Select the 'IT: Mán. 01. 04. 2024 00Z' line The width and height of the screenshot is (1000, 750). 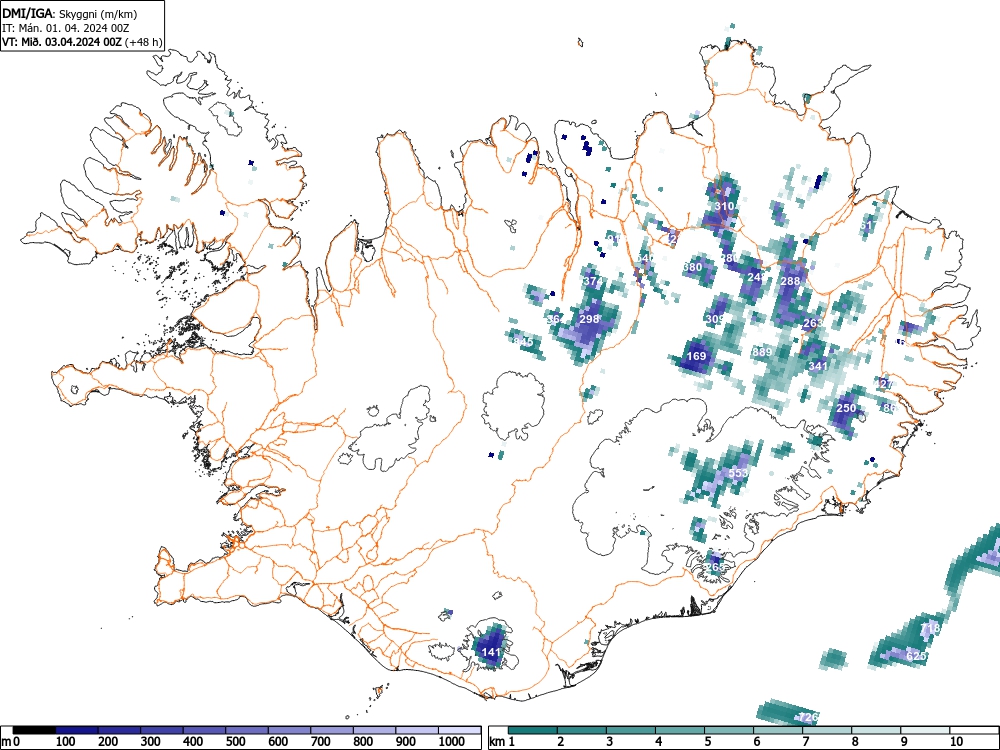(x=66, y=28)
